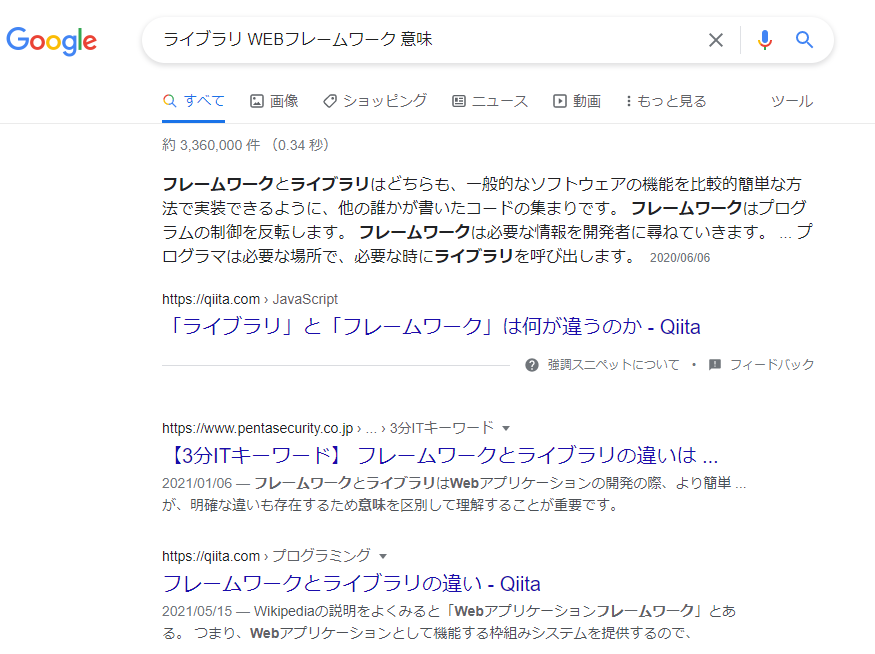Click the Google logo to return home

click(51, 40)
